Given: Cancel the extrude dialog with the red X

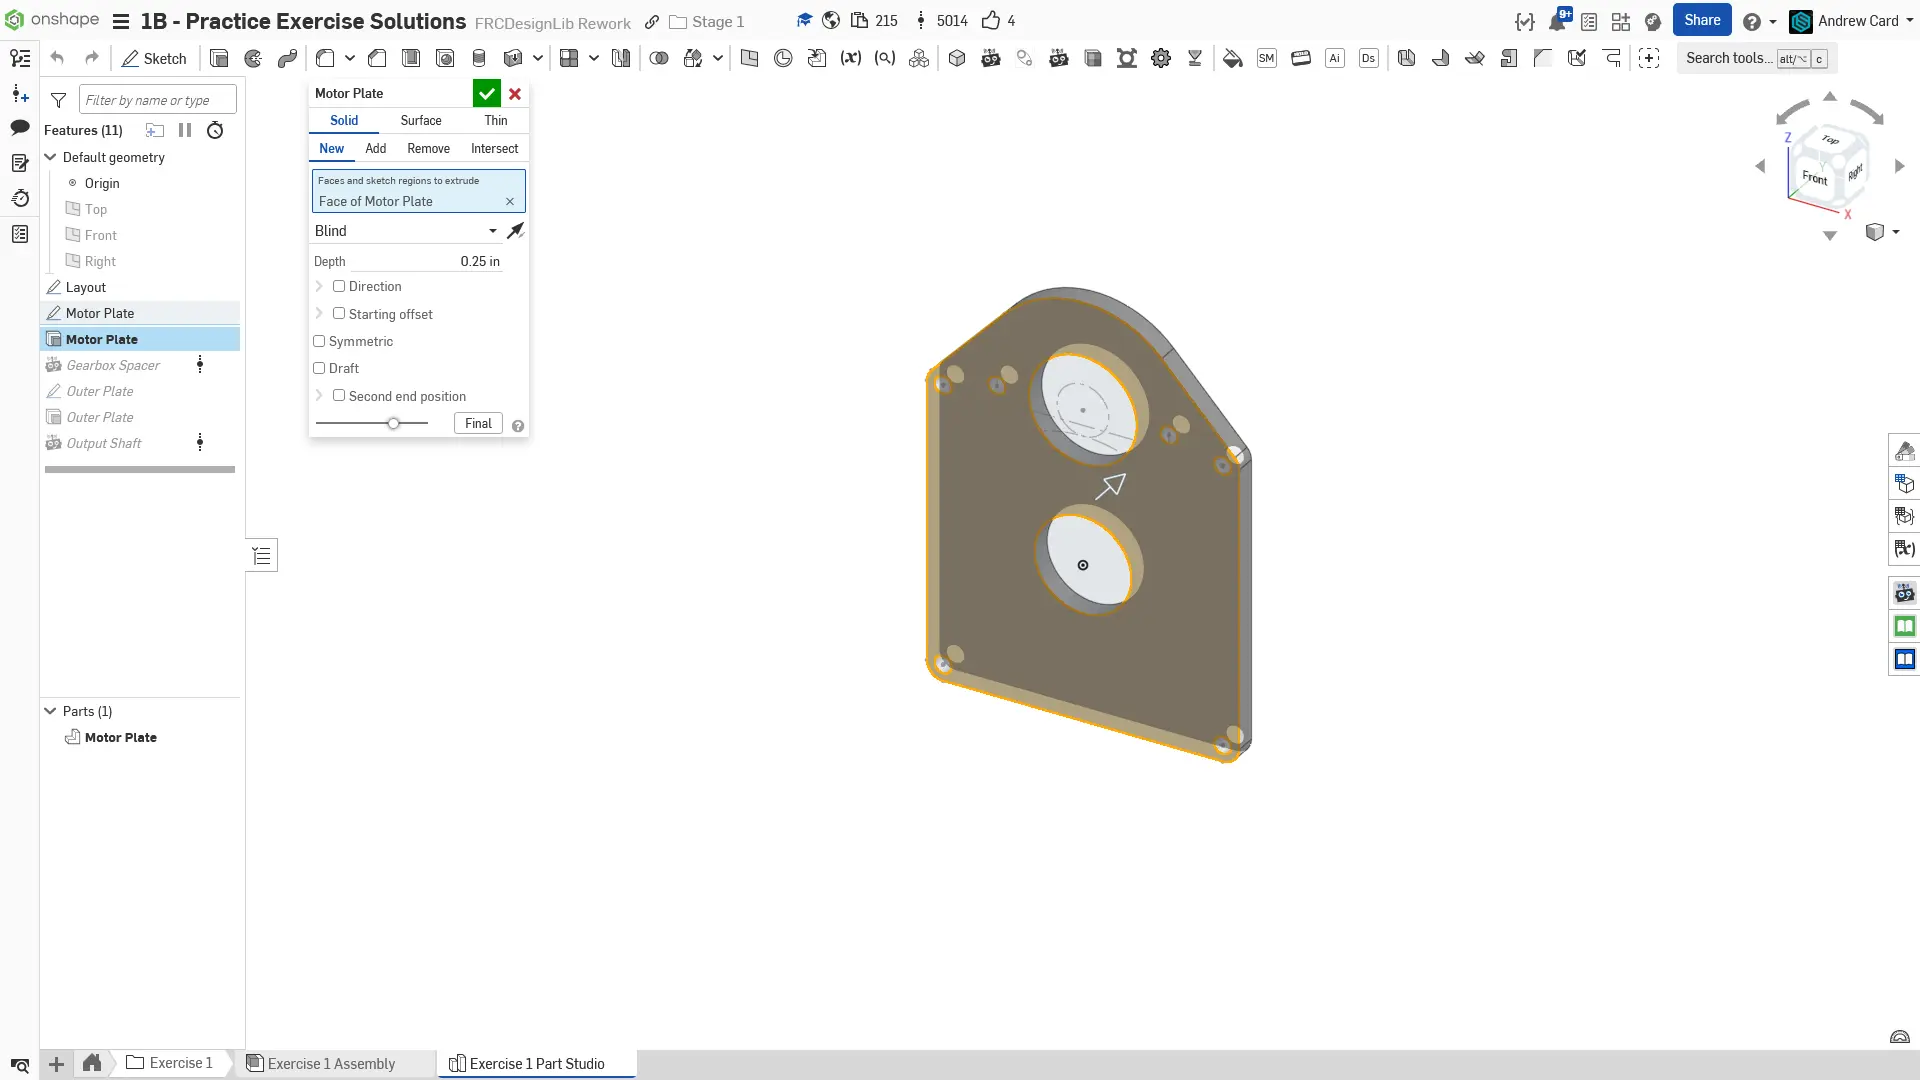Looking at the screenshot, I should tap(515, 93).
